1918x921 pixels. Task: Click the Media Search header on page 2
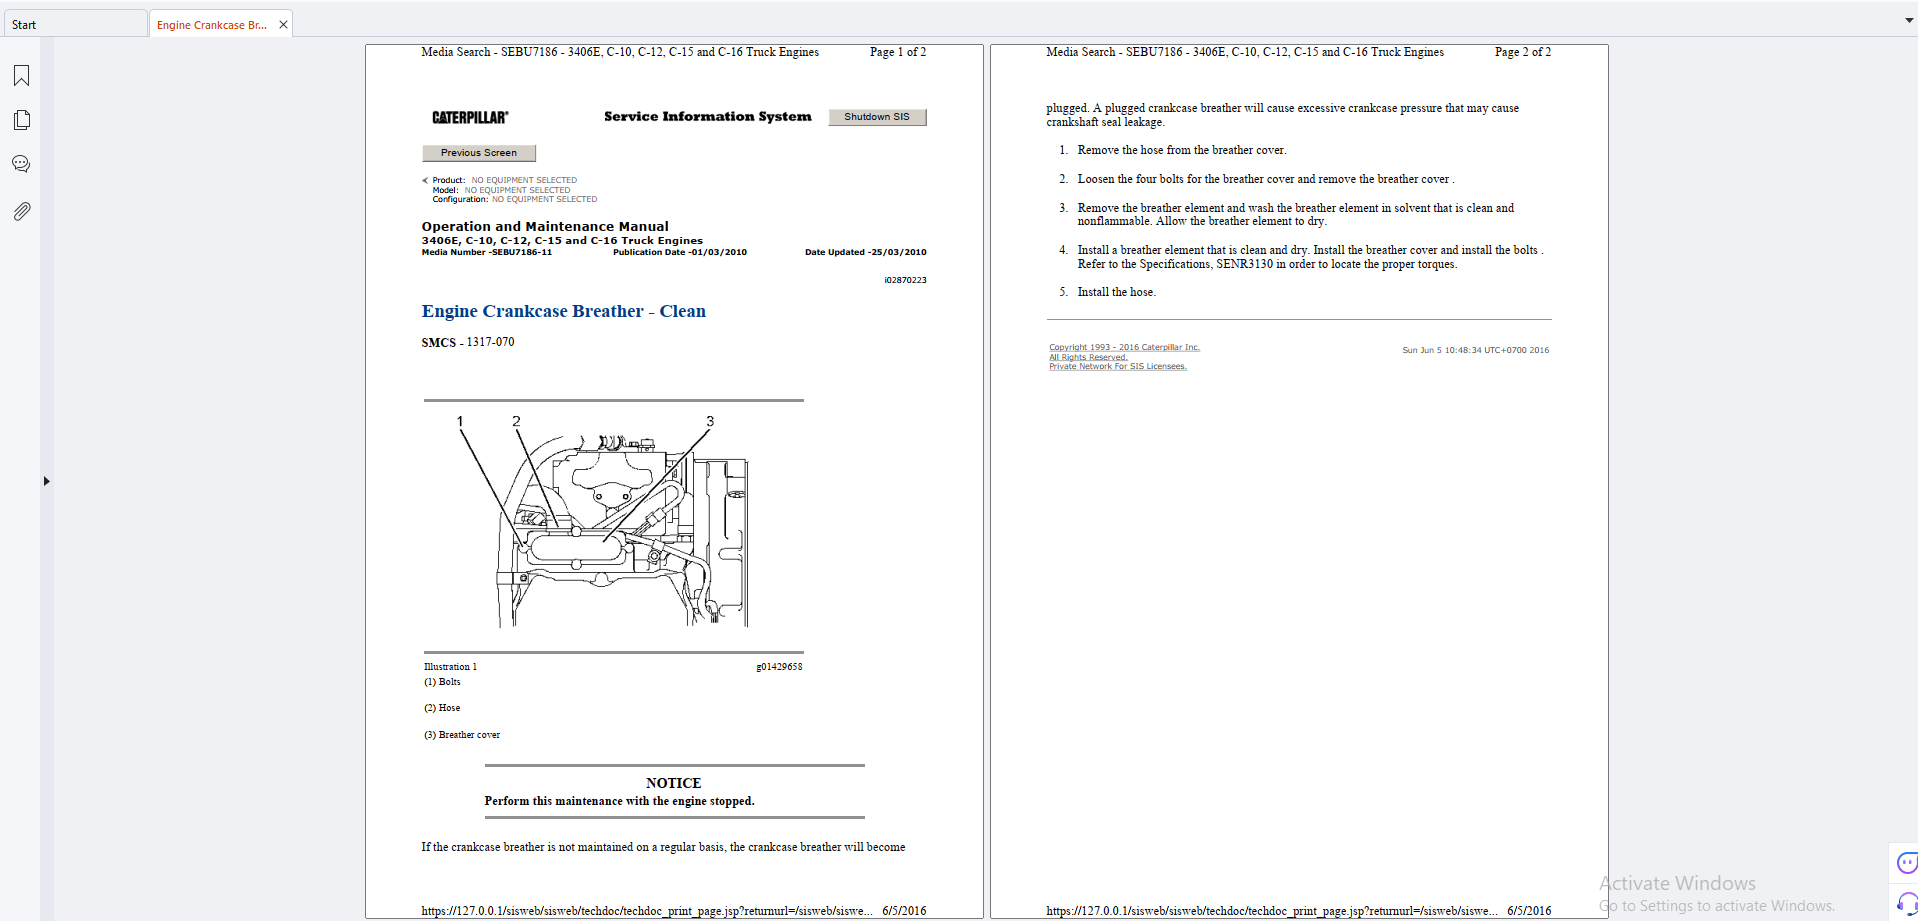[1245, 52]
